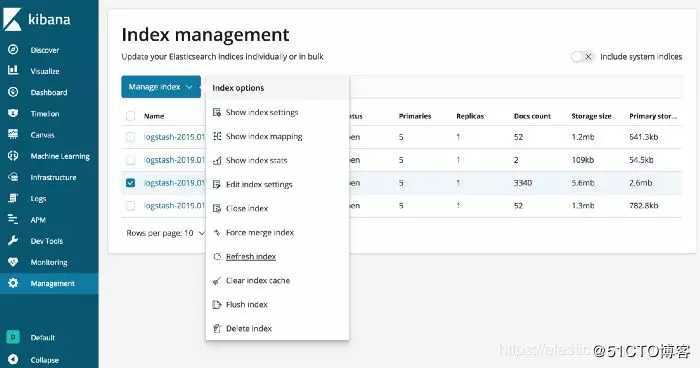Image resolution: width=700 pixels, height=368 pixels.
Task: Open the logstash index with 1.3mb storage
Action: (x=175, y=205)
